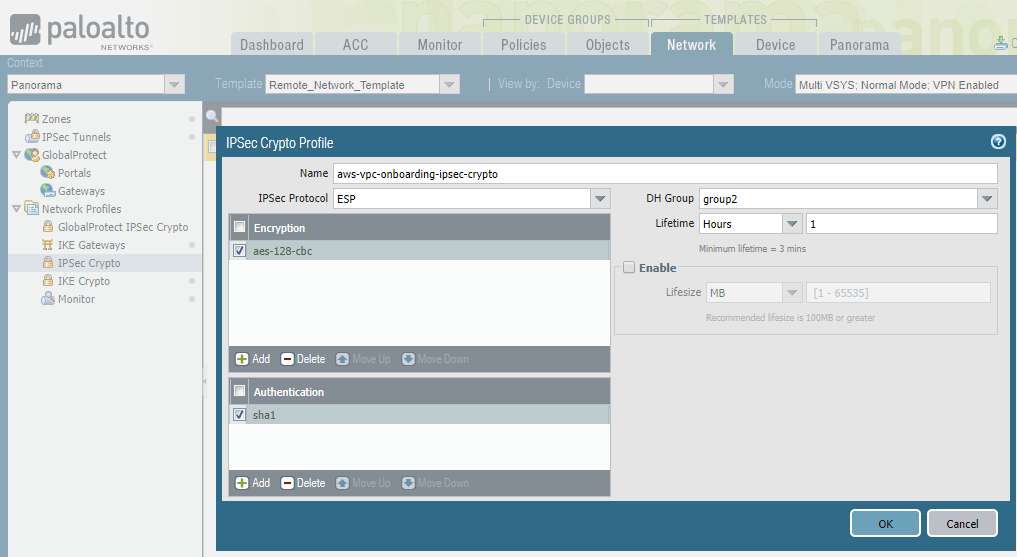
Task: Click the green Add icon under Encryption
Action: tap(242, 359)
